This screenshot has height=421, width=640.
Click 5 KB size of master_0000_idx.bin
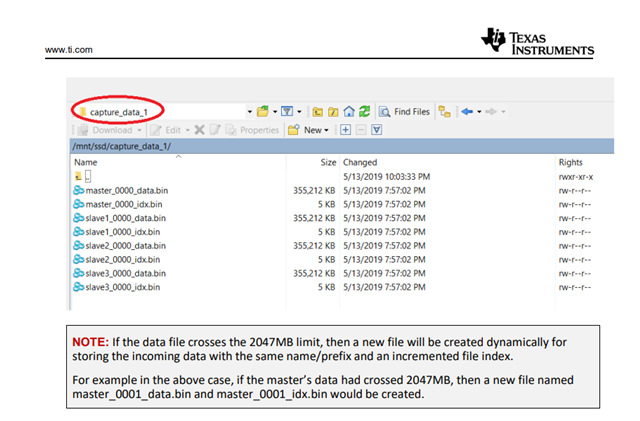click(x=327, y=204)
